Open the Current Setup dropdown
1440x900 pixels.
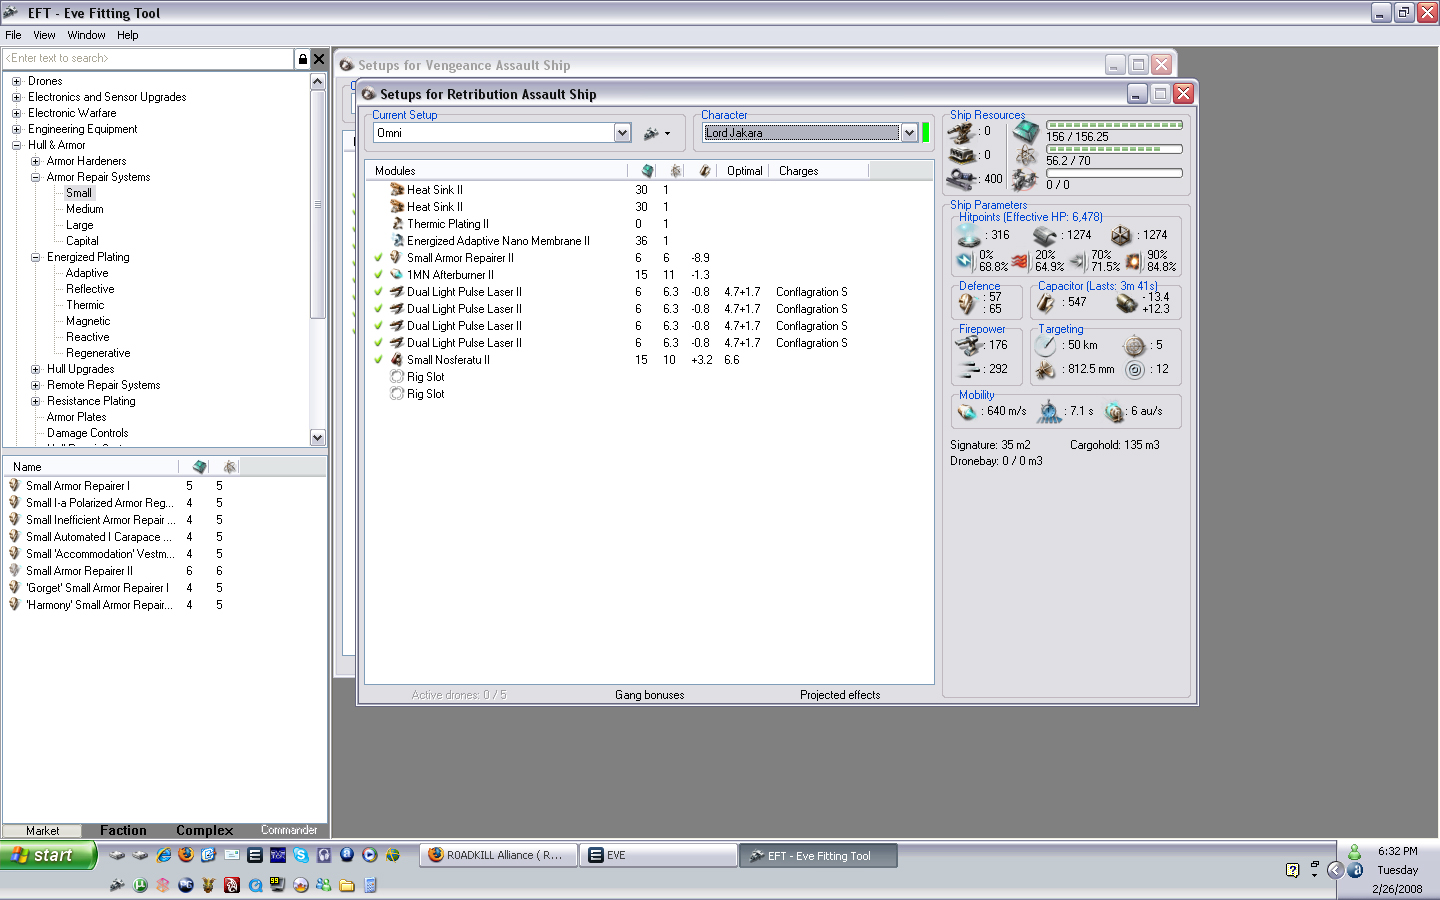pyautogui.click(x=622, y=133)
